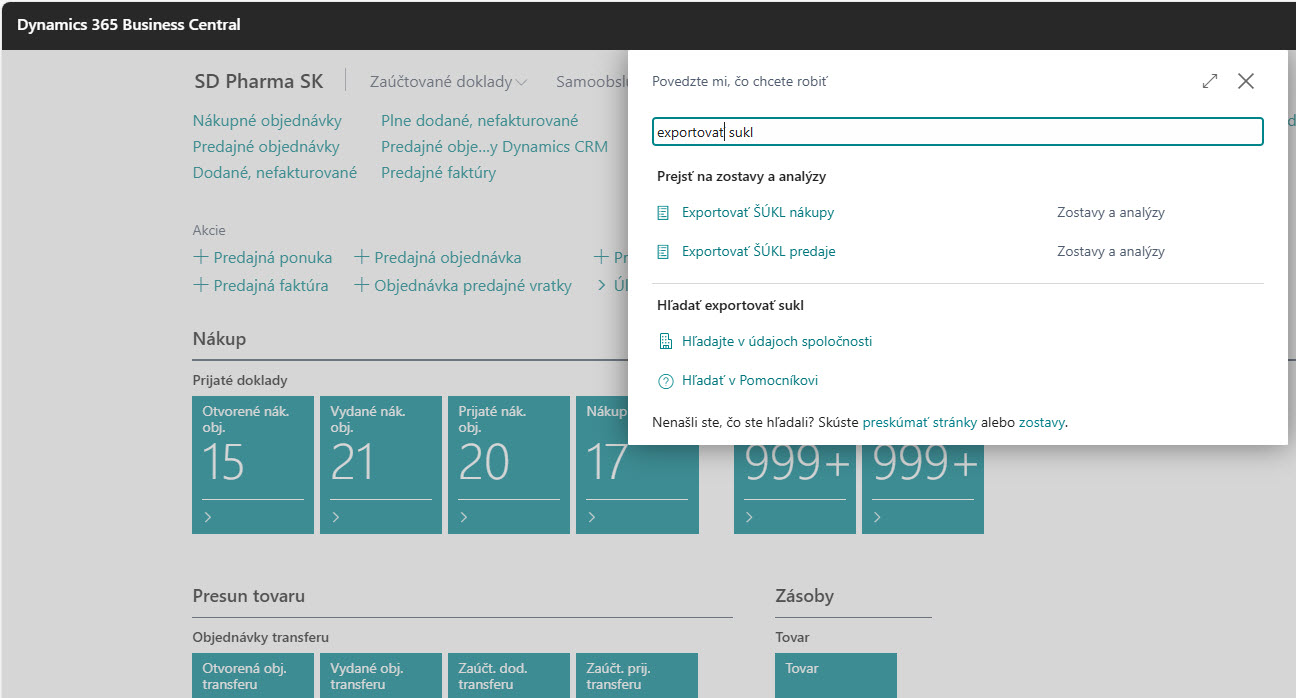The width and height of the screenshot is (1296, 698).
Task: Follow the preskúmať stránky link
Action: 919,422
